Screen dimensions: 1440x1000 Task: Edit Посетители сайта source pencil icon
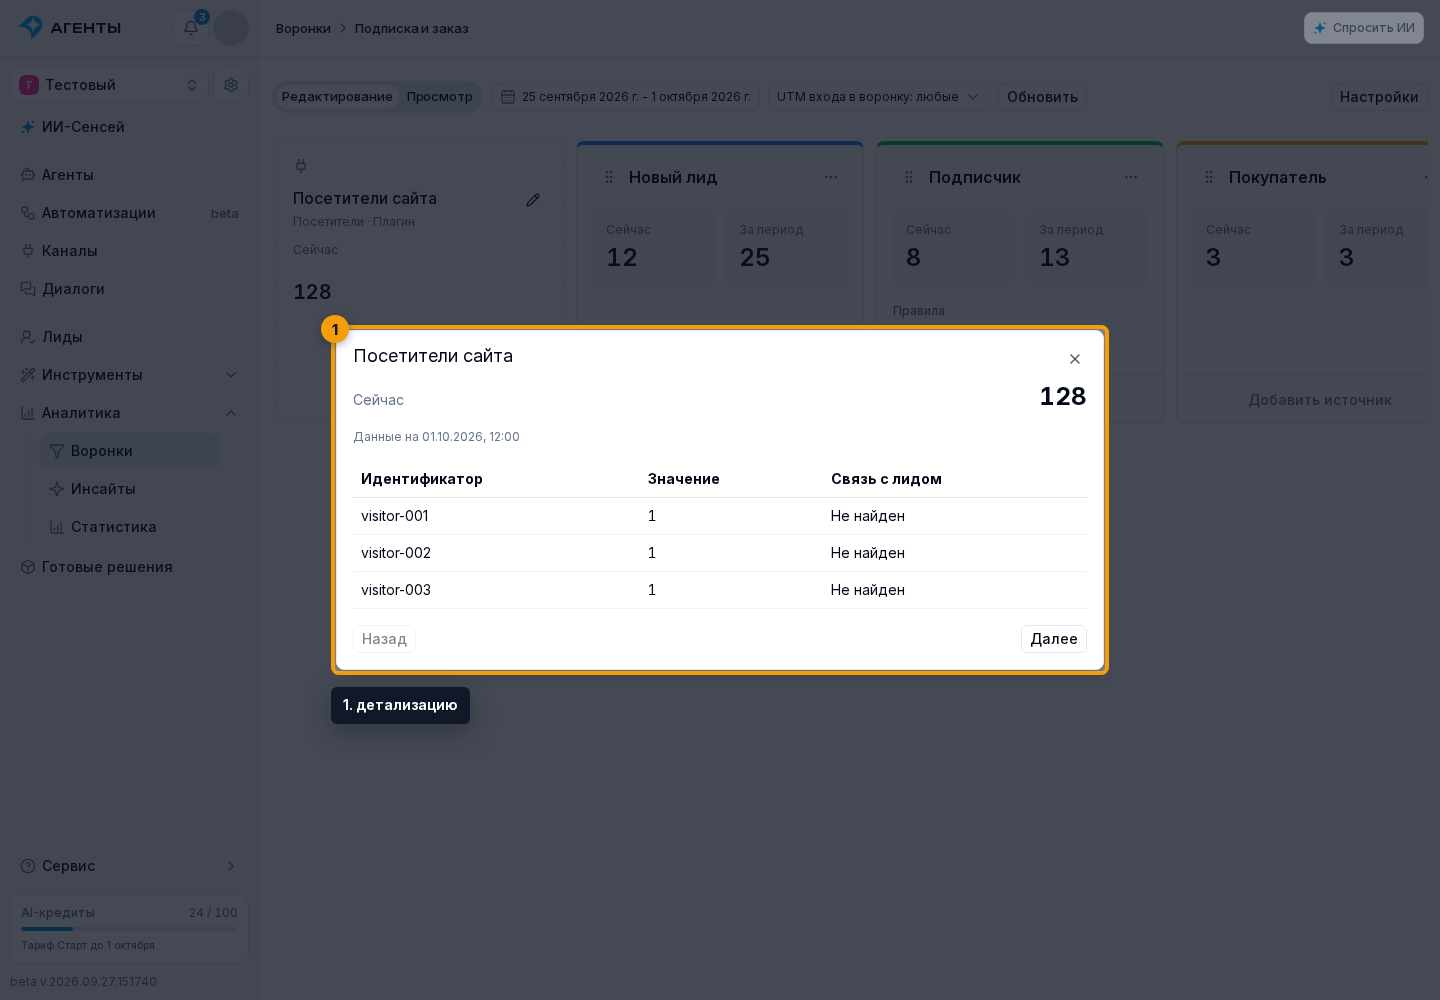pos(533,200)
